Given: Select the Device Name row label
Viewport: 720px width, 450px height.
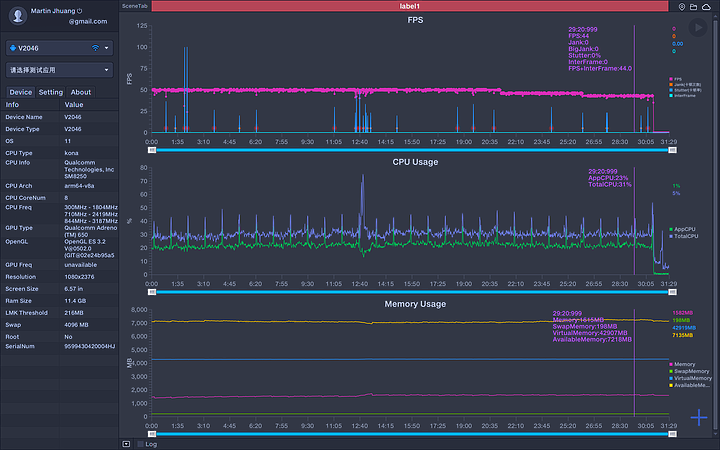Looking at the screenshot, I should (x=24, y=117).
